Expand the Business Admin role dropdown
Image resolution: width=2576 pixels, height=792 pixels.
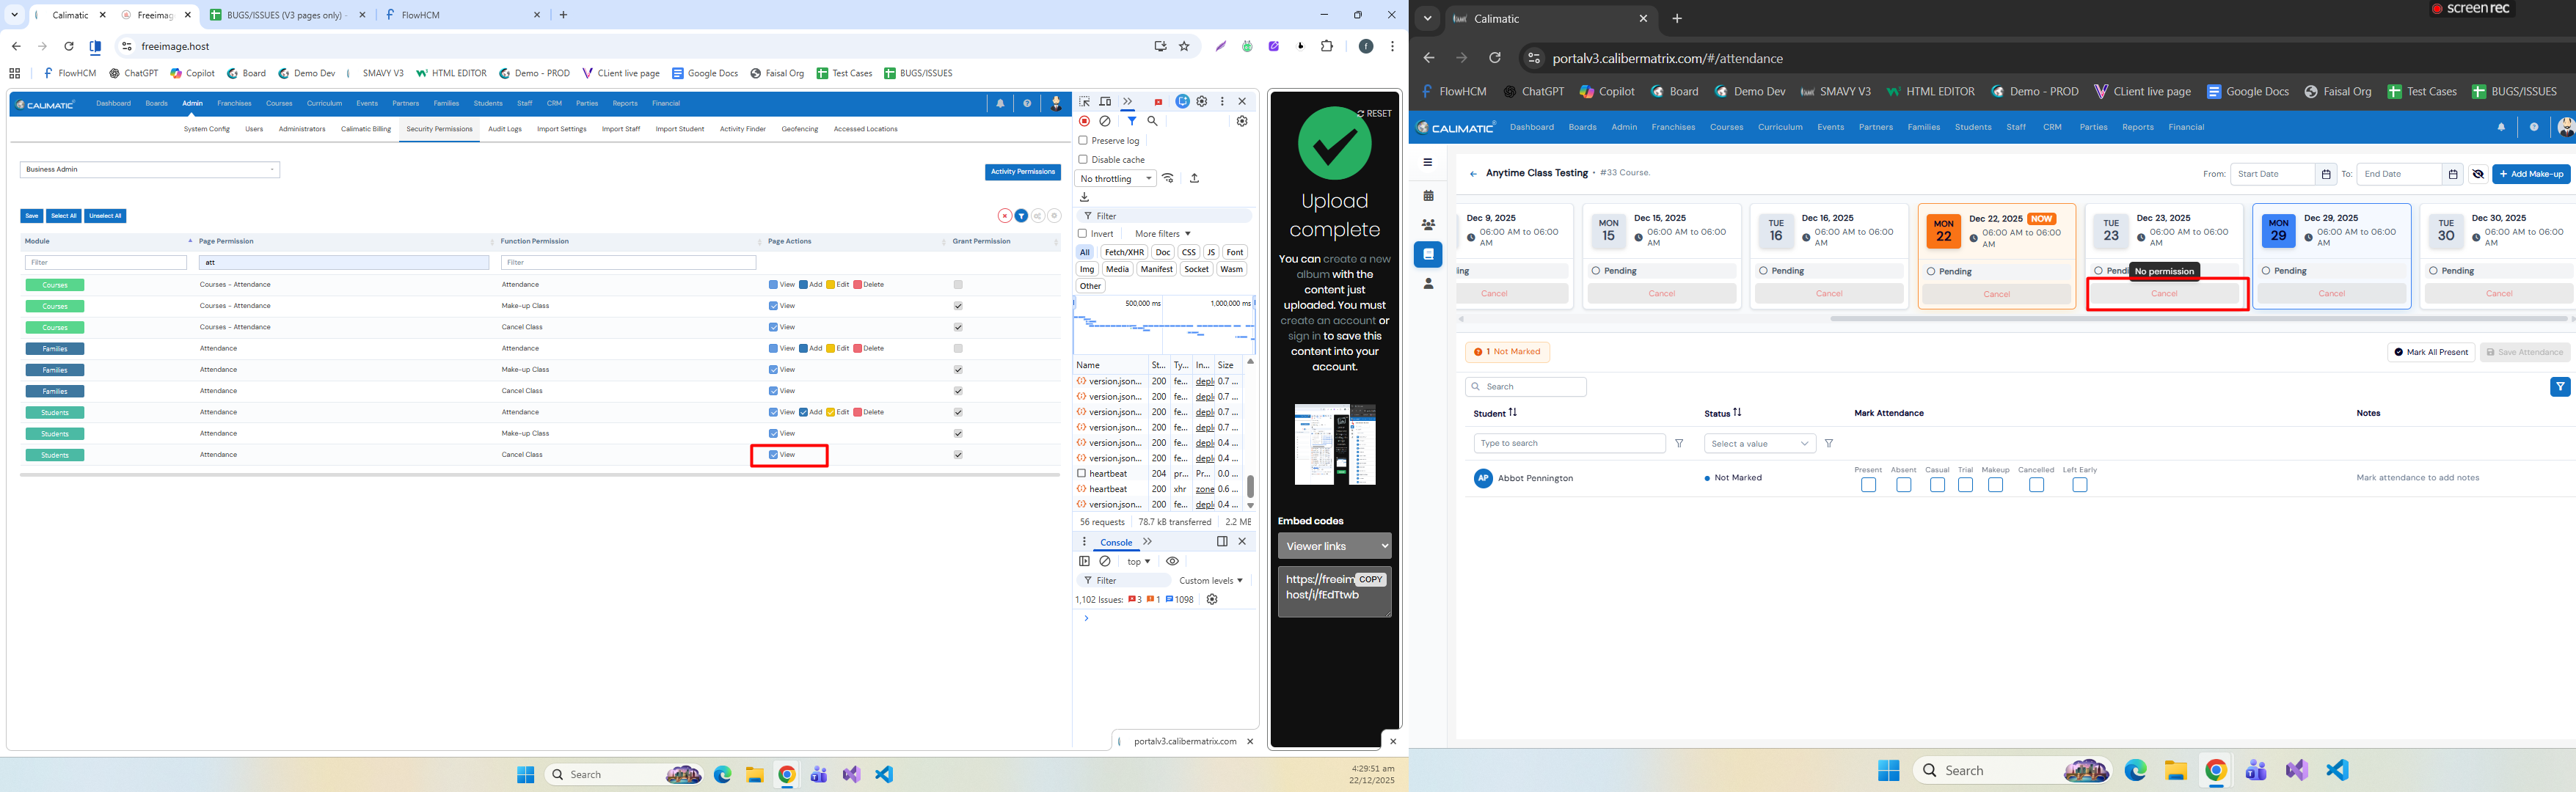pyautogui.click(x=150, y=170)
